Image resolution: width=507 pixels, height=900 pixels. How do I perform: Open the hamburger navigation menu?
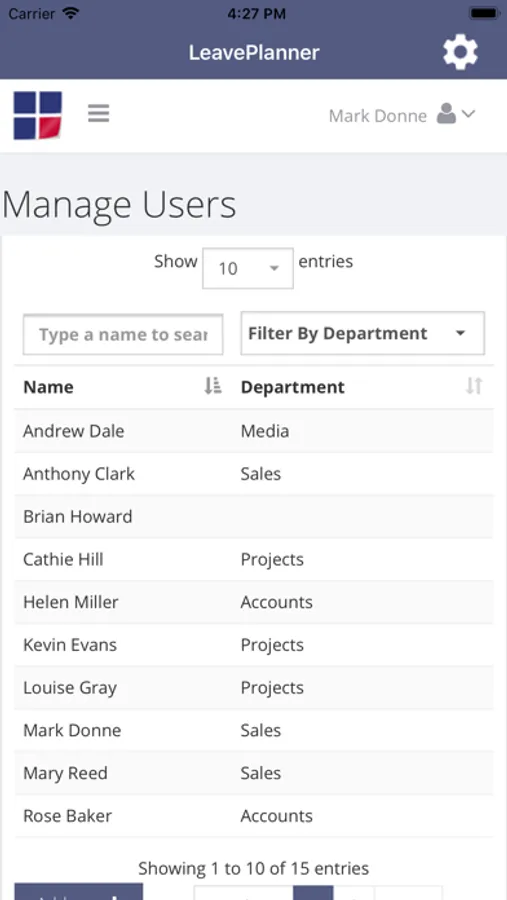coord(99,114)
